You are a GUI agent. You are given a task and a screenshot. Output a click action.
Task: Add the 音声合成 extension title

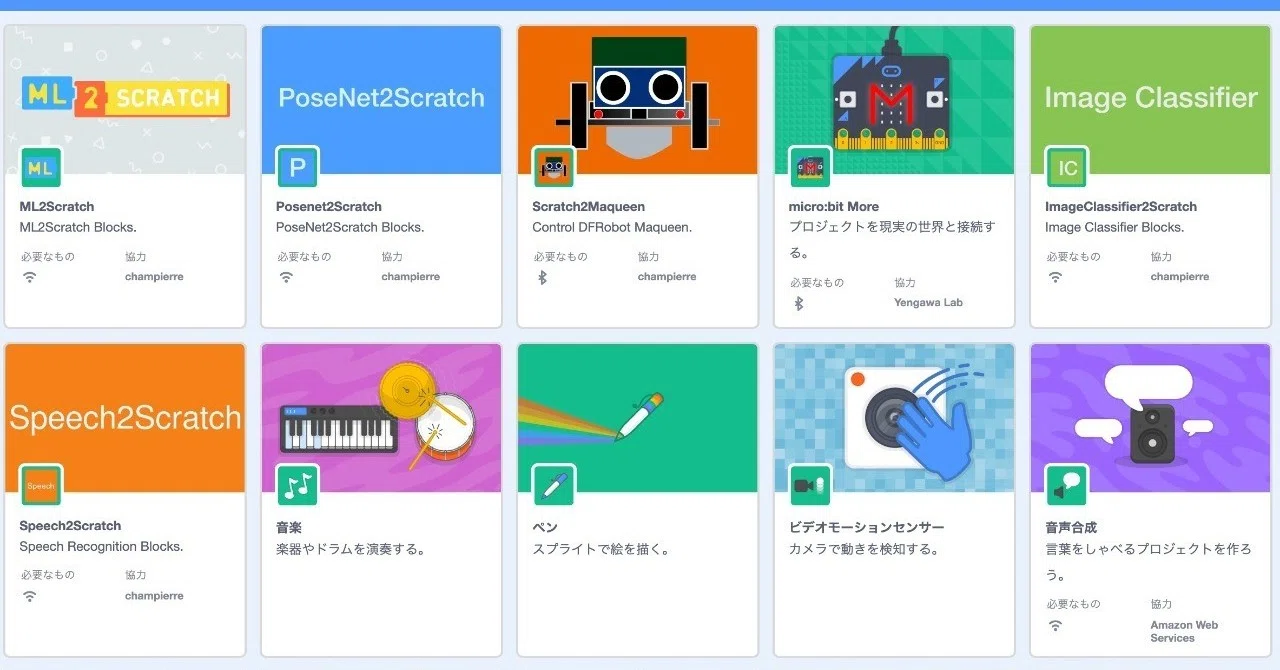1071,527
